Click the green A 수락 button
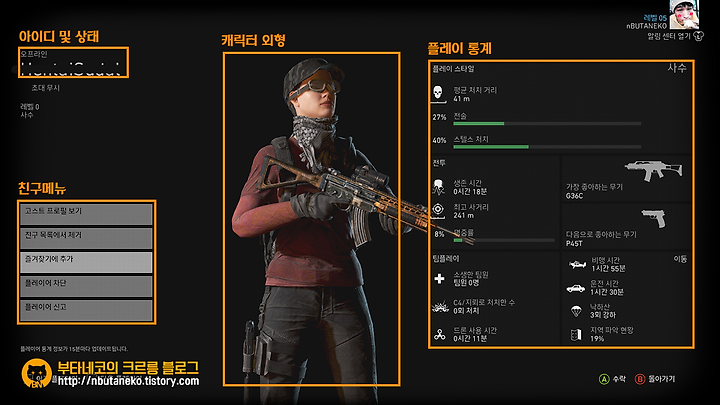Image resolution: width=720 pixels, height=405 pixels. (612, 379)
